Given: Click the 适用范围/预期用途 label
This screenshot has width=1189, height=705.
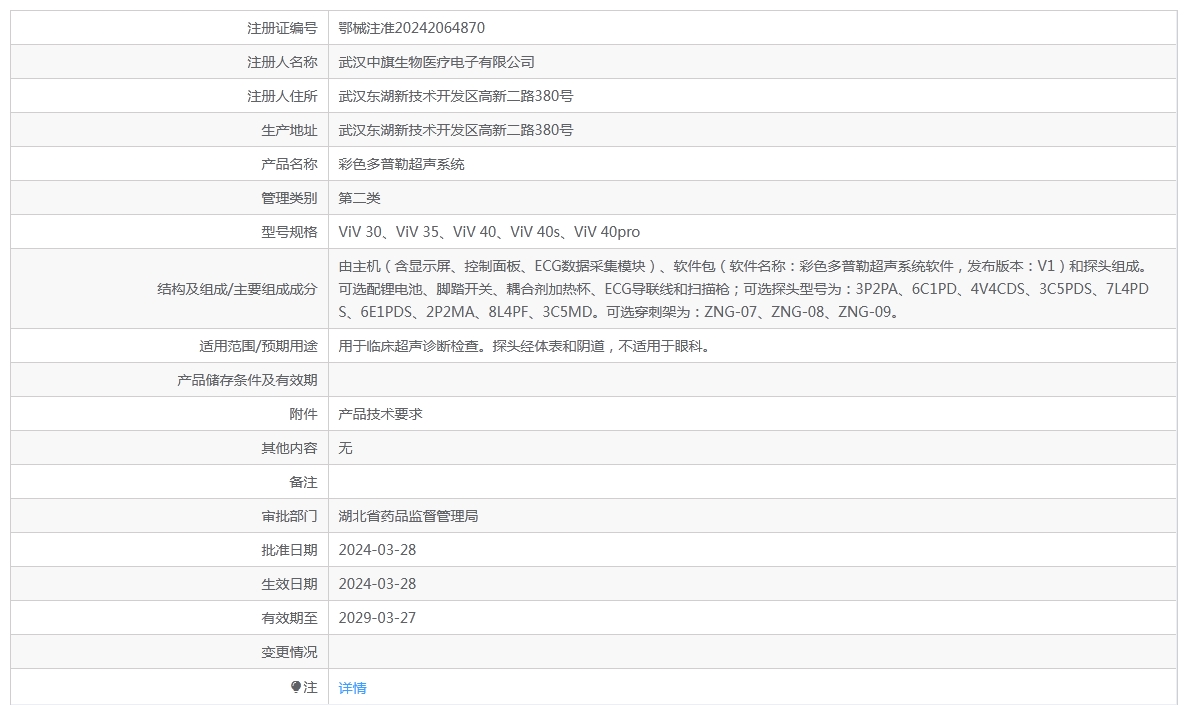Looking at the screenshot, I should tap(258, 346).
